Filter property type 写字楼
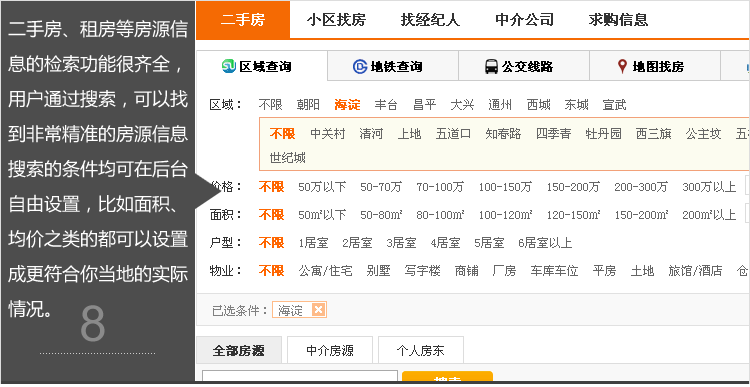Image resolution: width=750 pixels, height=387 pixels. point(423,271)
